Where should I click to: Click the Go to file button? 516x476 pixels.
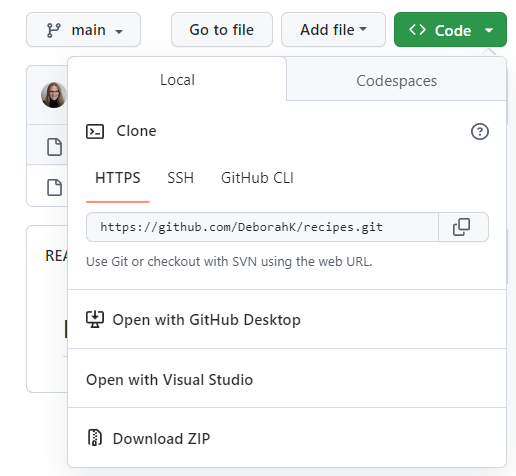[x=222, y=30]
